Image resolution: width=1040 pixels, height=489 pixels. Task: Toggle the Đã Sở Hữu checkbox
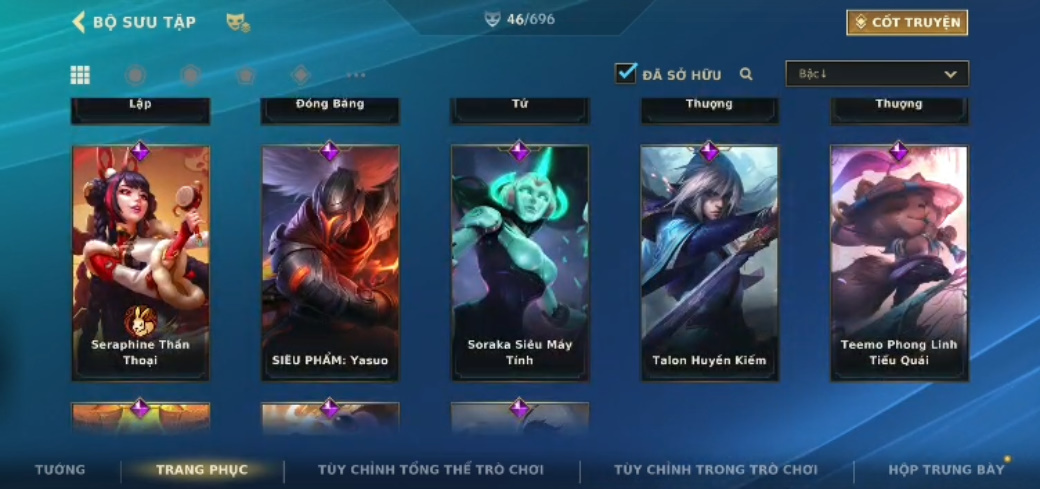pos(625,73)
